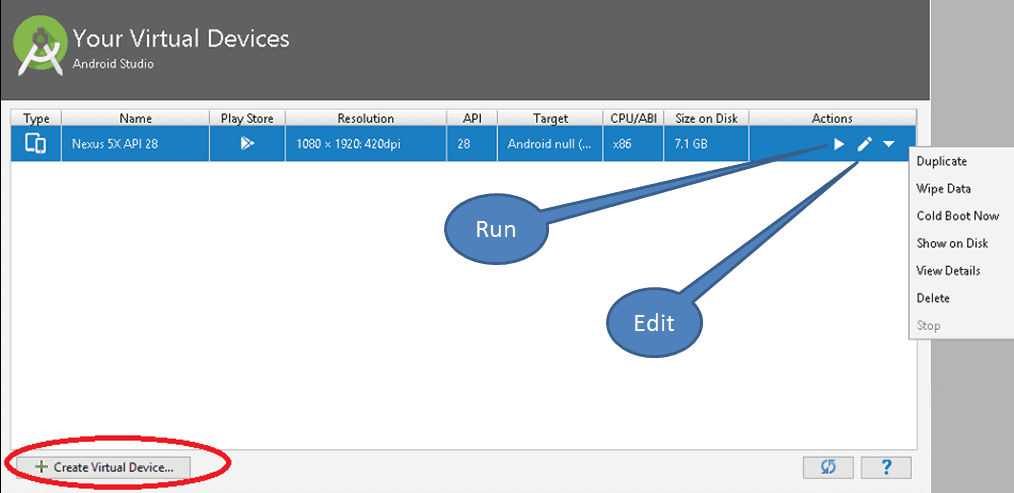Image resolution: width=1014 pixels, height=493 pixels.
Task: Choose Duplicate from the context menu
Action: tap(942, 162)
